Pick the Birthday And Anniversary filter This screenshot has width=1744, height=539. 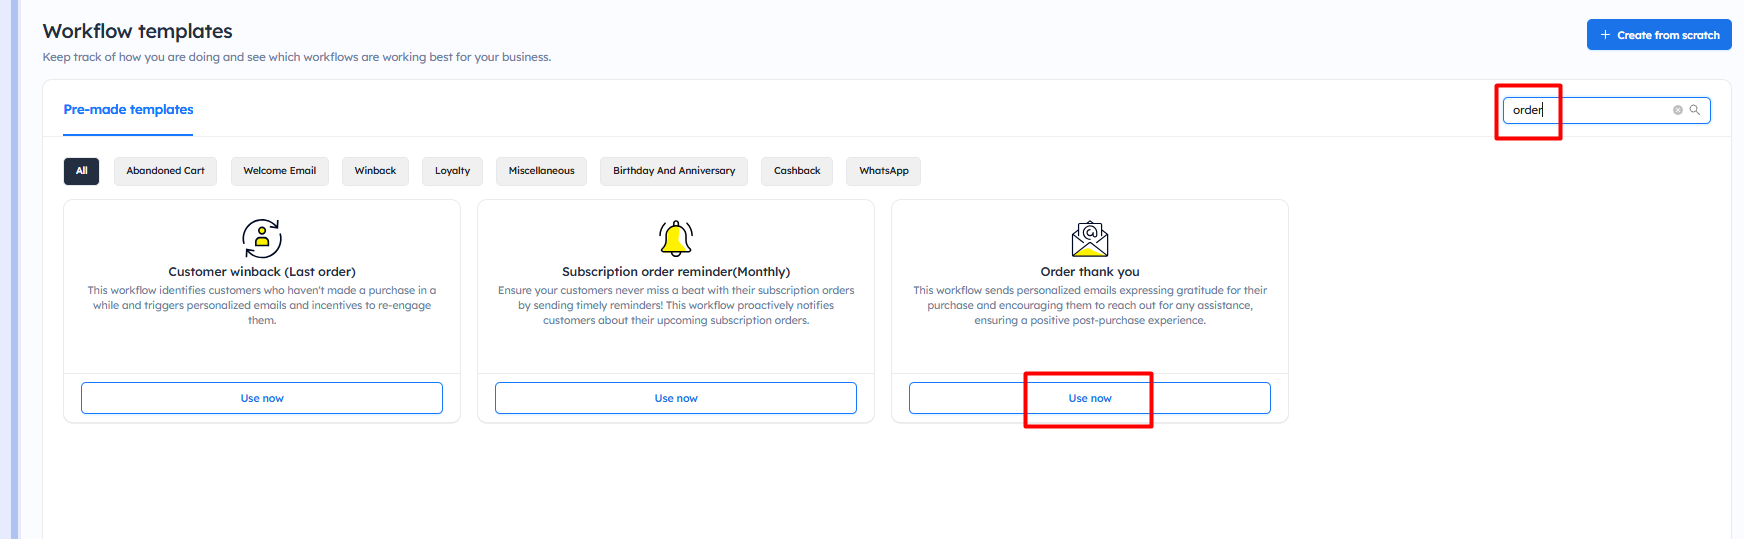(673, 171)
